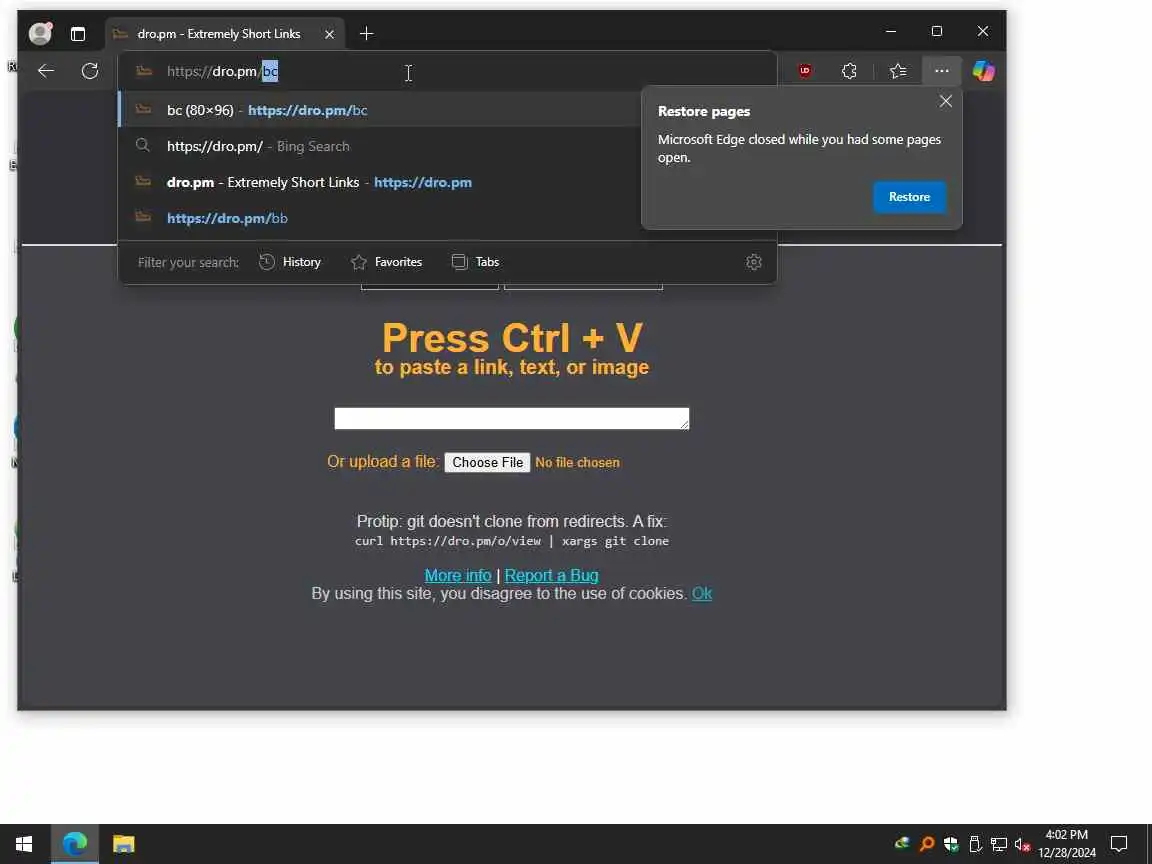Image resolution: width=1152 pixels, height=864 pixels.
Task: Click the USB safely remove tray icon
Action: pyautogui.click(x=975, y=844)
